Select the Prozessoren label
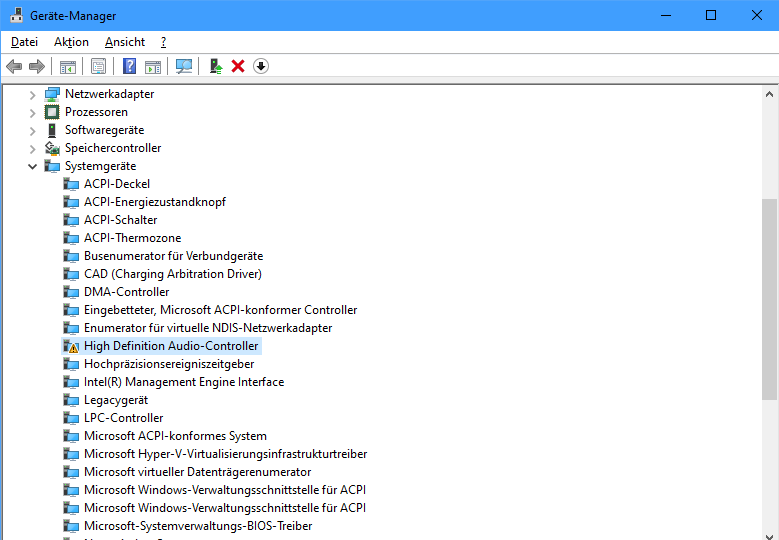Screen dimensions: 779x540 tap(96, 112)
